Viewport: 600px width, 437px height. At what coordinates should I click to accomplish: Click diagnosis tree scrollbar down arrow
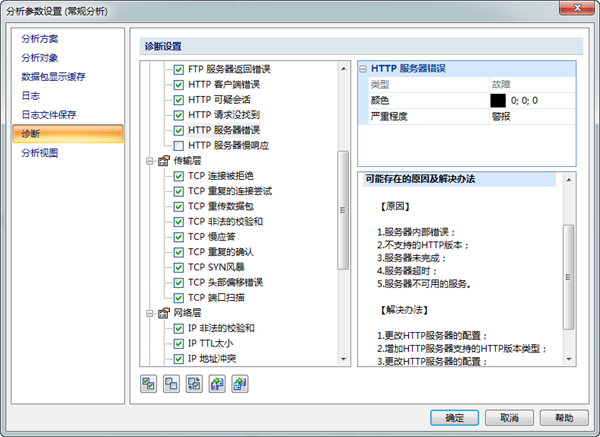(343, 359)
